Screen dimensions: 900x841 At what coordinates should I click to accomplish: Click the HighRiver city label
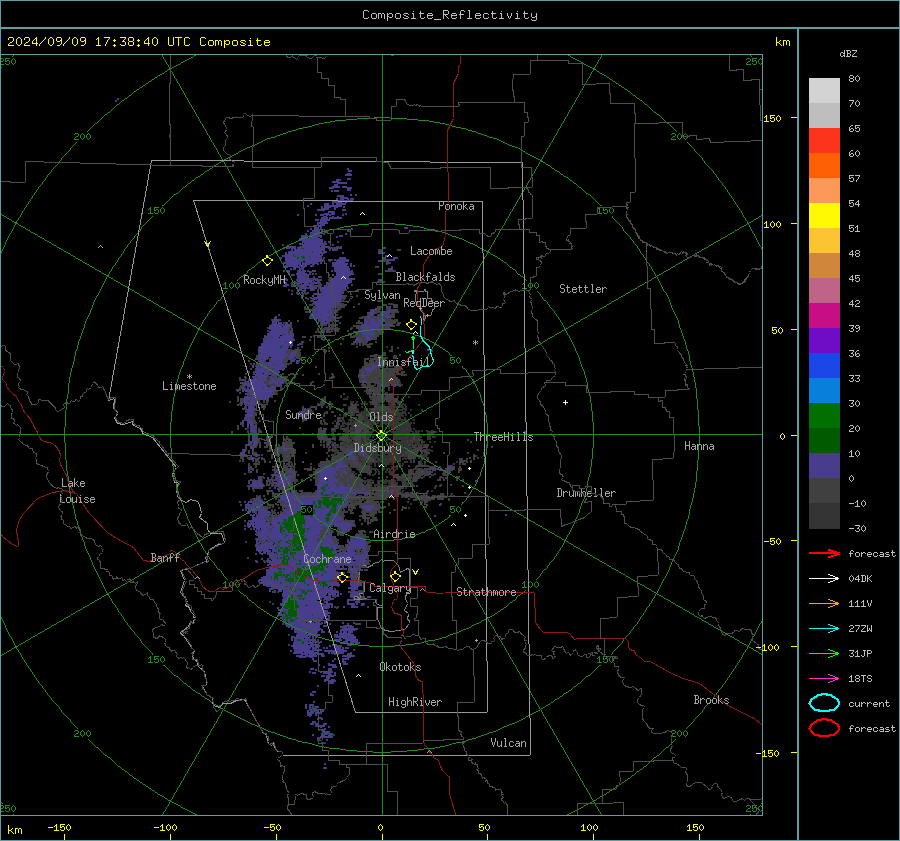pyautogui.click(x=415, y=703)
